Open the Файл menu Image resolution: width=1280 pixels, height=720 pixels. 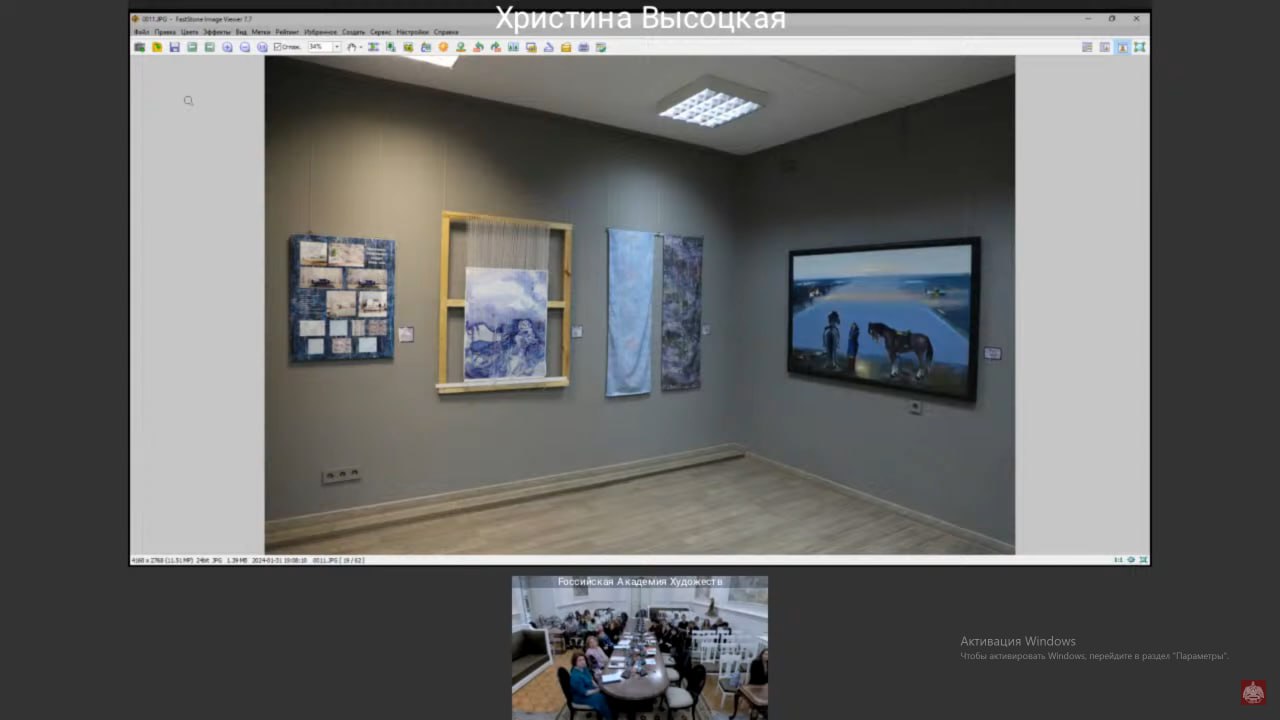coord(141,32)
